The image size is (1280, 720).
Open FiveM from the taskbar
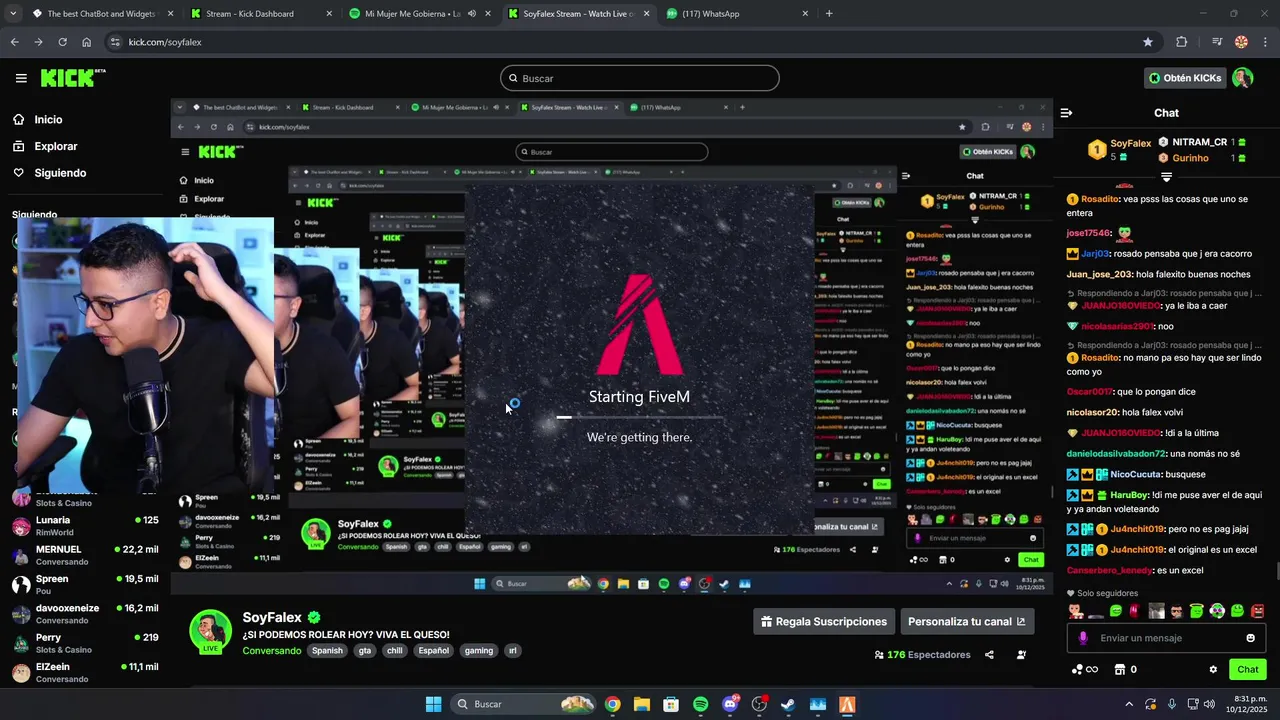[x=847, y=704]
